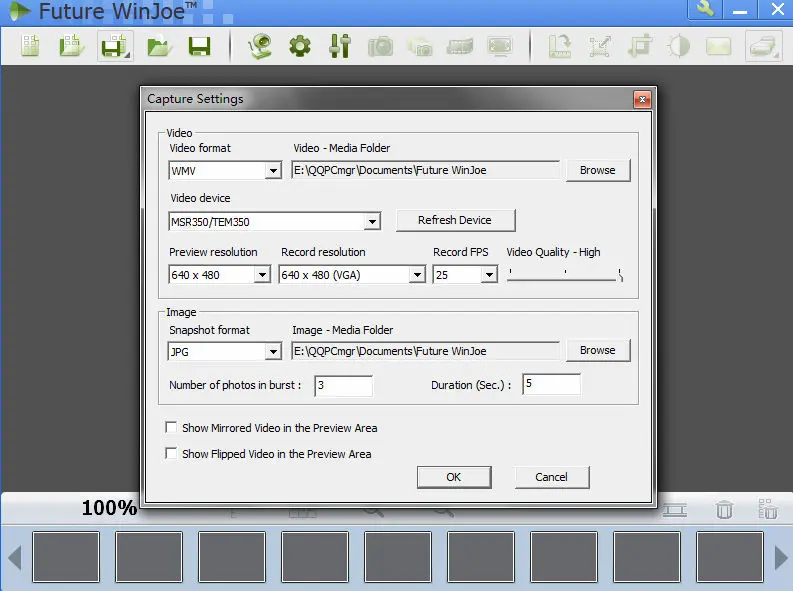The width and height of the screenshot is (793, 591).
Task: Click the plain green floppy save icon
Action: (x=199, y=47)
